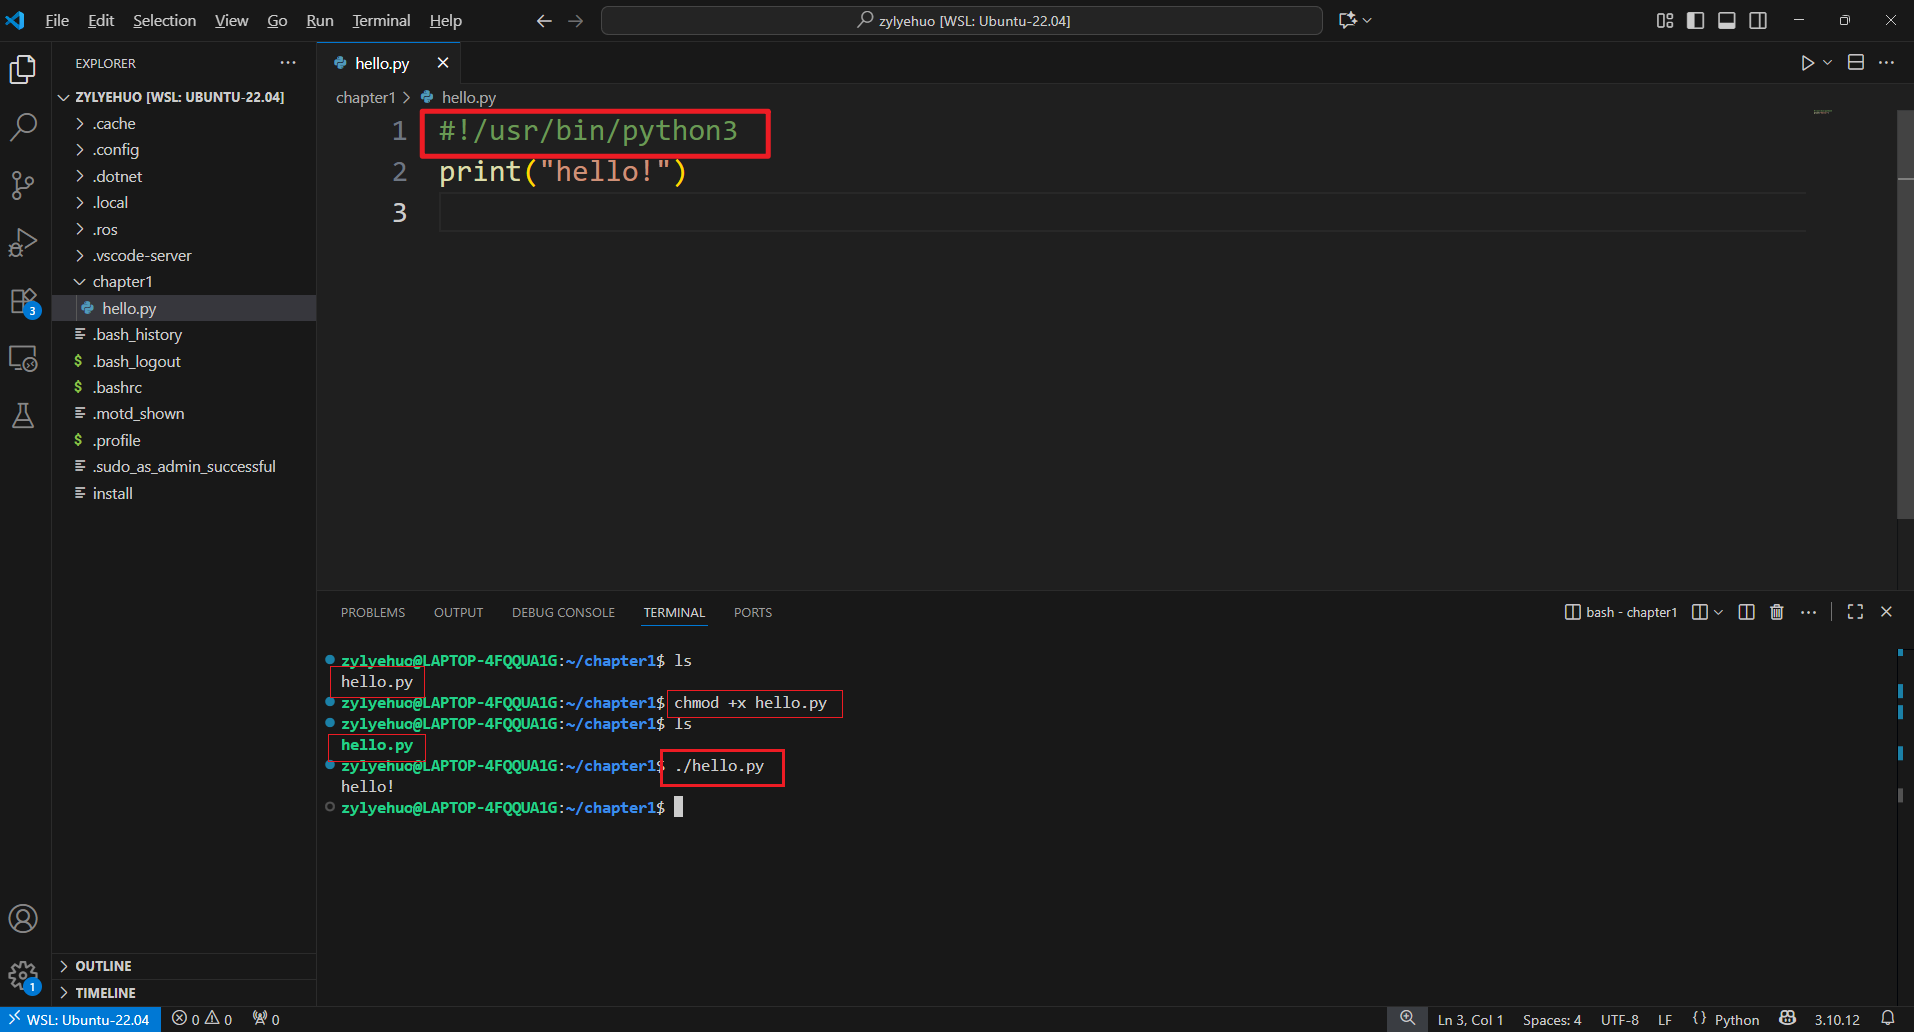The image size is (1914, 1032).
Task: Open the Run button dropdown arrow
Action: [x=1827, y=63]
